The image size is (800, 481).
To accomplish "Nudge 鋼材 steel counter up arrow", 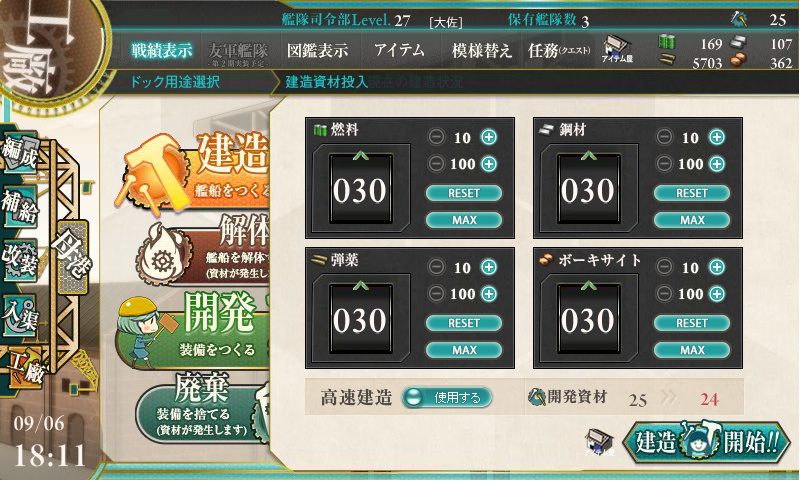I will tap(588, 155).
